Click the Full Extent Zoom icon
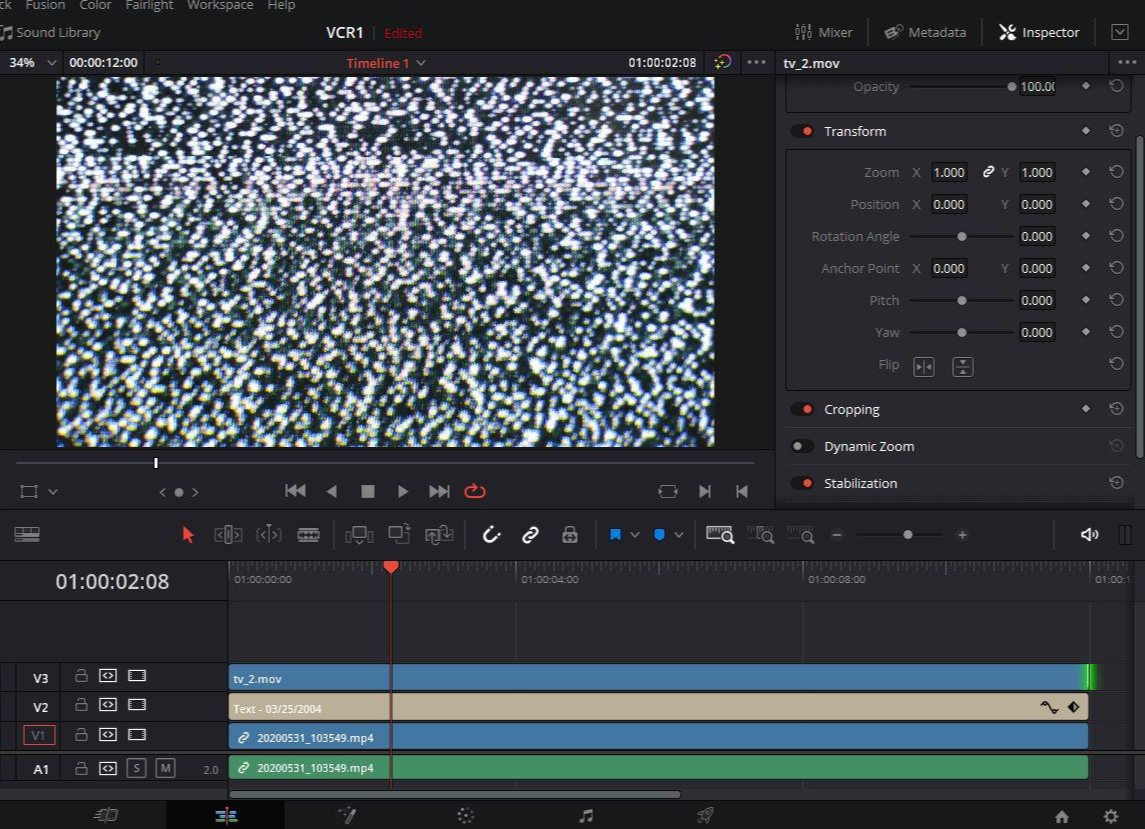 click(719, 535)
